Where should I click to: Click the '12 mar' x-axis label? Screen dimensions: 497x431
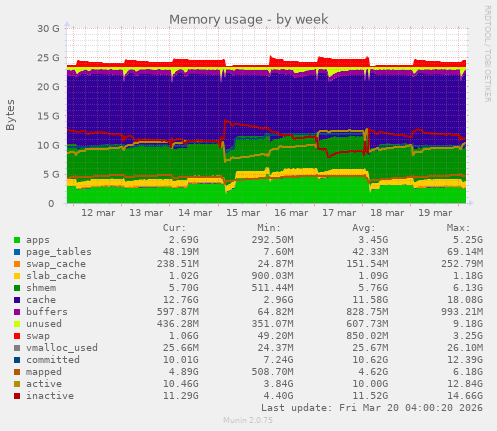(x=98, y=213)
